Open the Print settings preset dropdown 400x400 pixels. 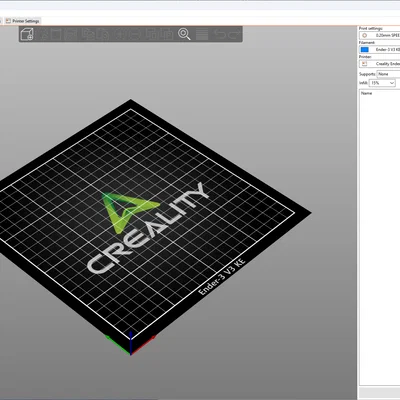click(x=380, y=35)
